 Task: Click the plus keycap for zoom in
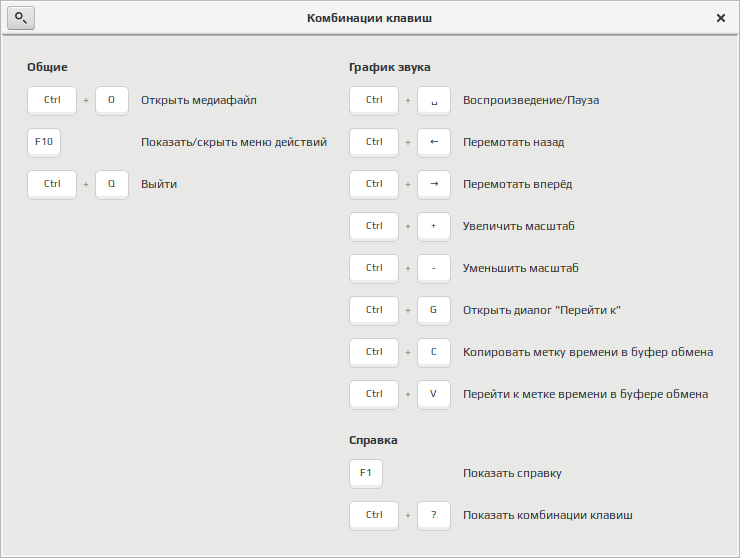434,226
